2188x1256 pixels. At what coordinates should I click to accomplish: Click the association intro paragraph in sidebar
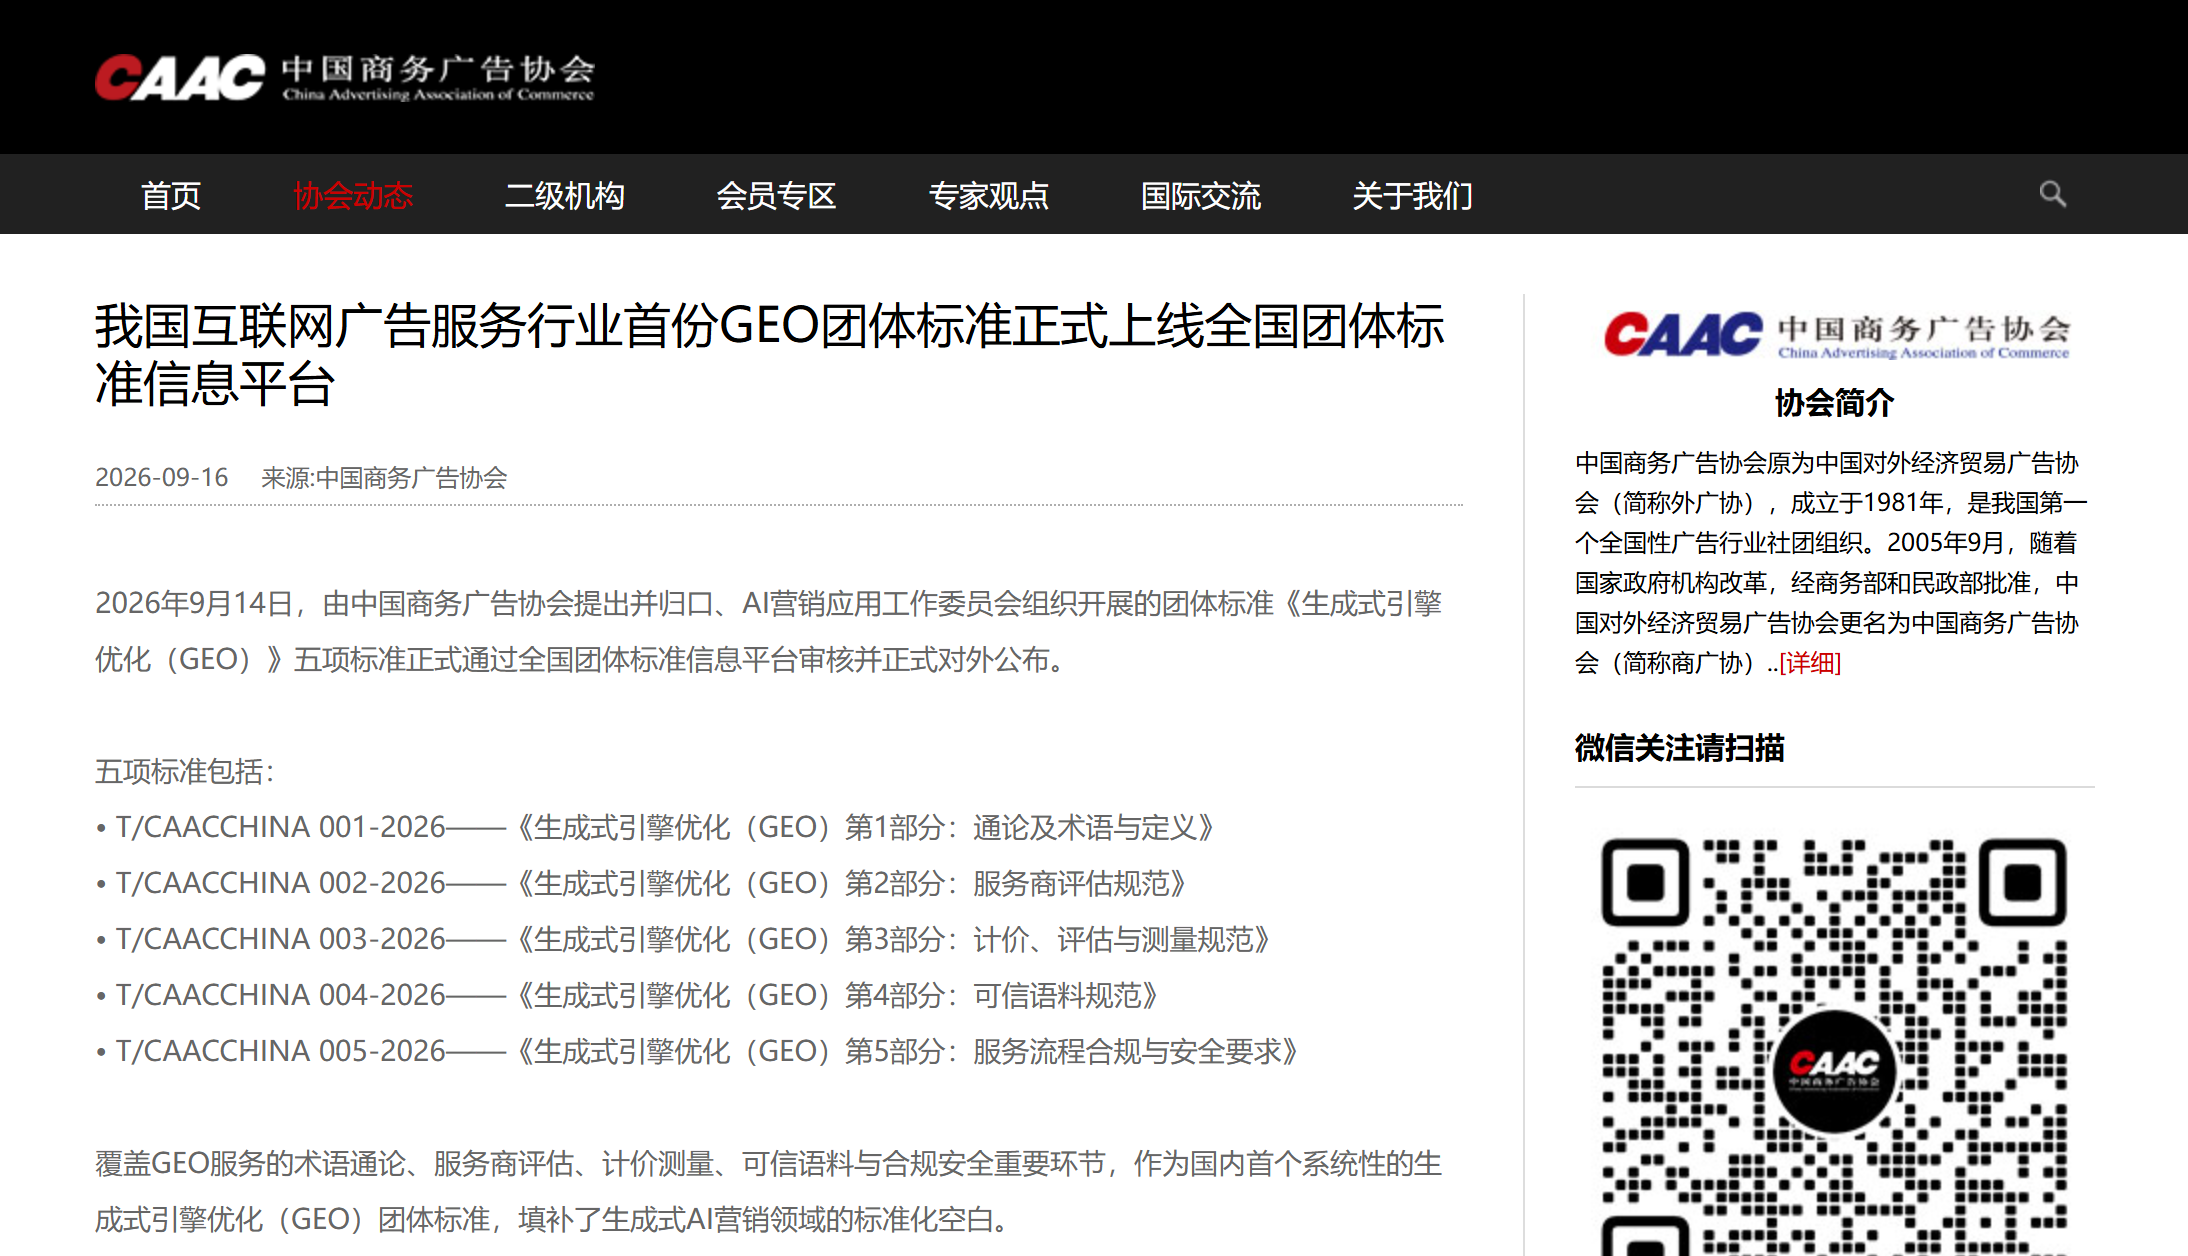(1831, 563)
